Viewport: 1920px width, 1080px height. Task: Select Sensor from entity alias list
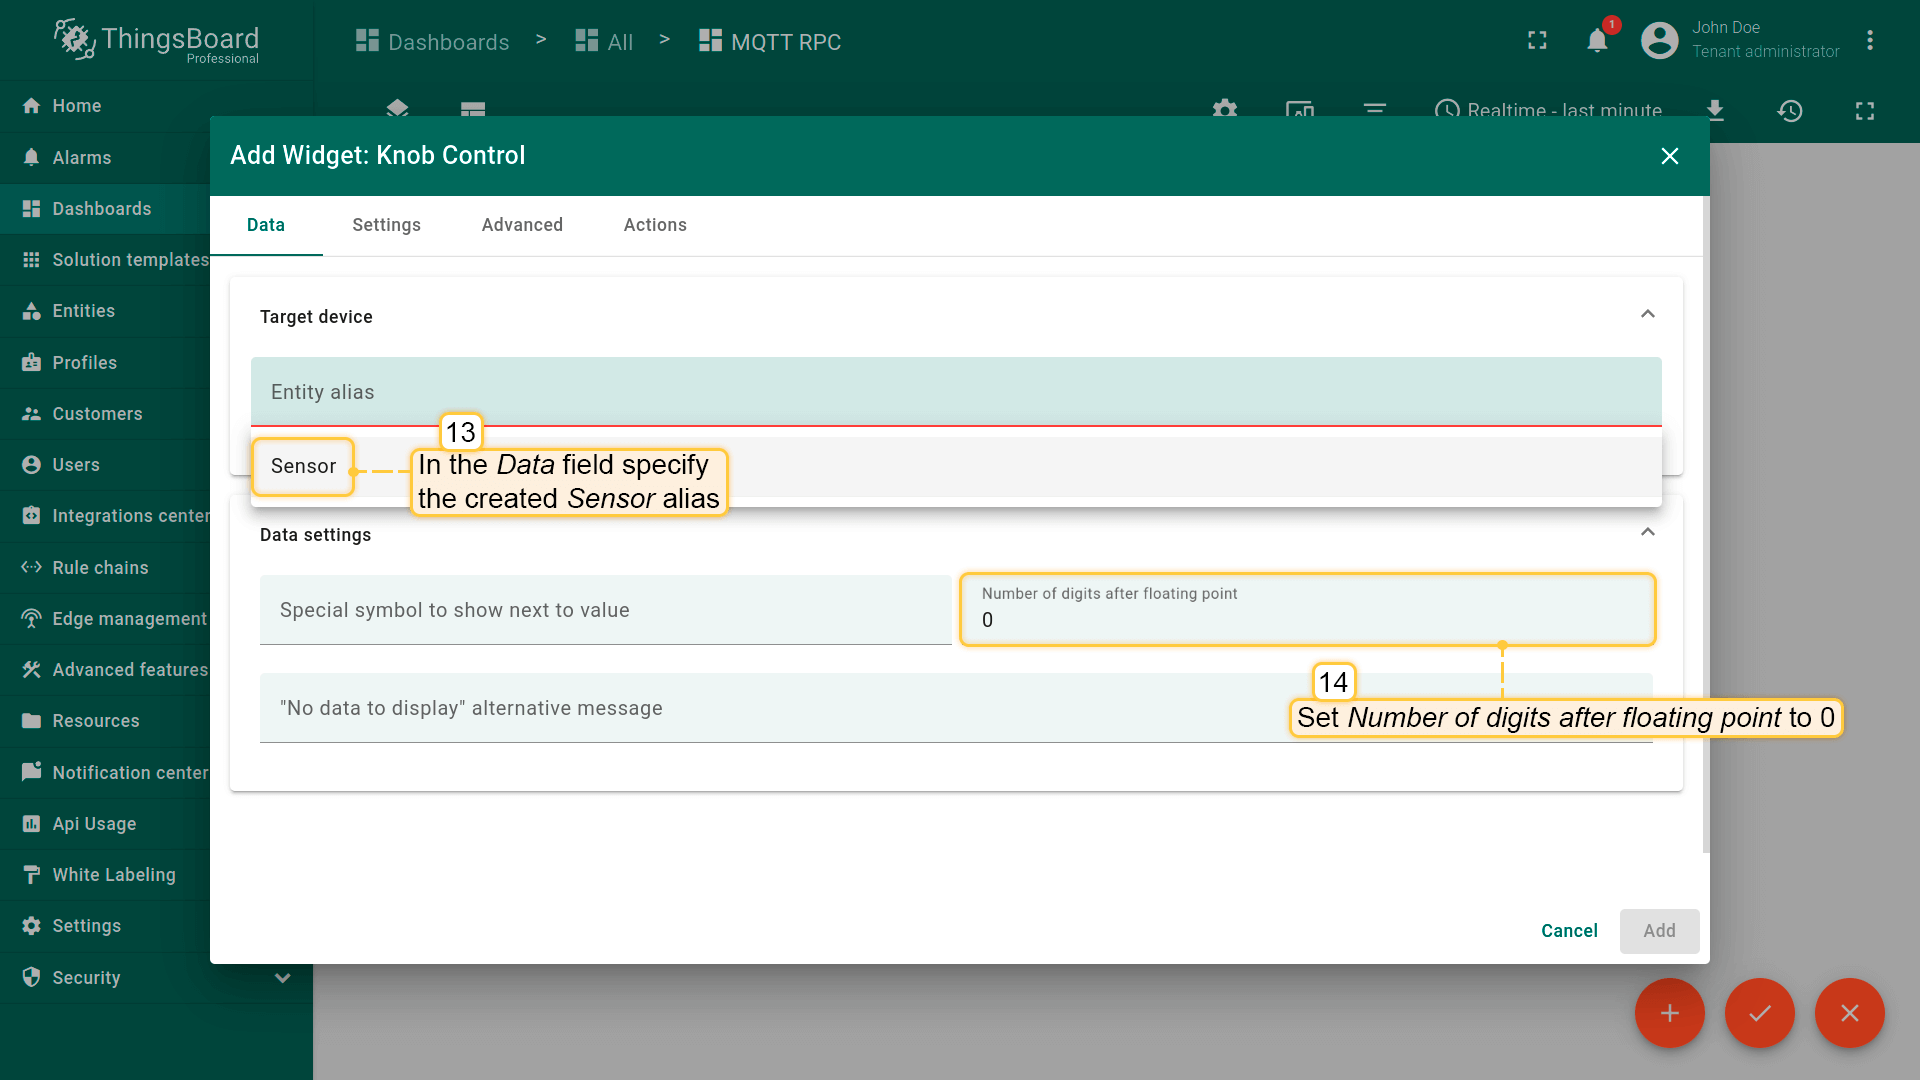click(x=303, y=466)
